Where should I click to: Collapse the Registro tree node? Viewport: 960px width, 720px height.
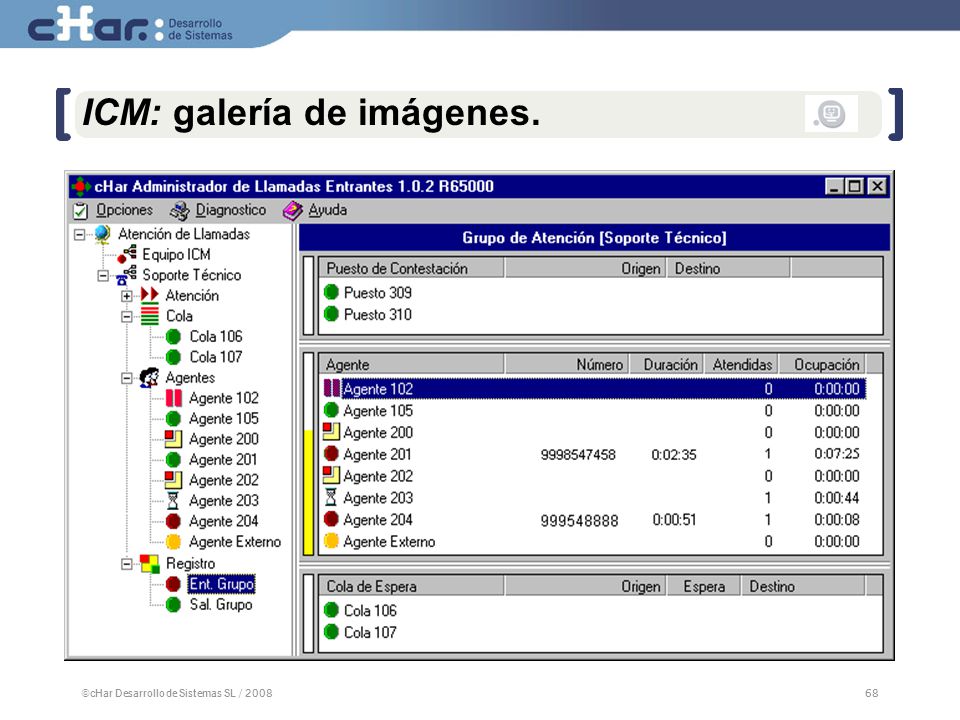[126, 564]
